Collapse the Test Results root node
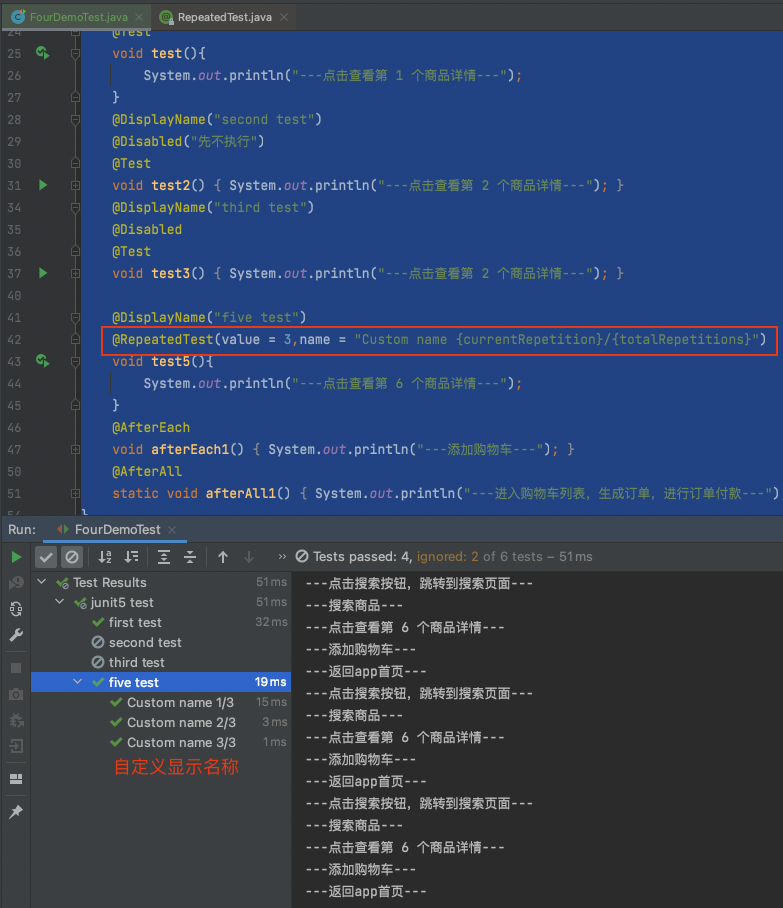The width and height of the screenshot is (783, 908). (x=42, y=581)
